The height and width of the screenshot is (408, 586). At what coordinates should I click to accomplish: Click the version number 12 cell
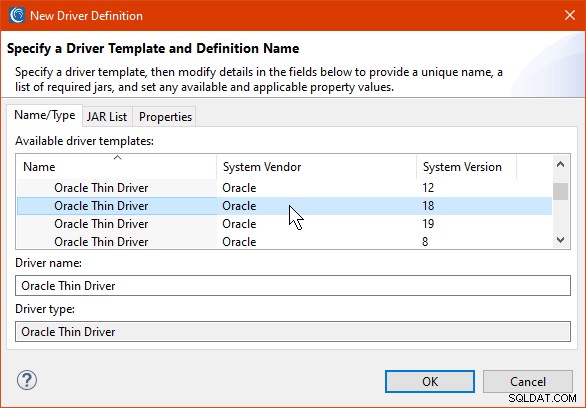[x=428, y=188]
